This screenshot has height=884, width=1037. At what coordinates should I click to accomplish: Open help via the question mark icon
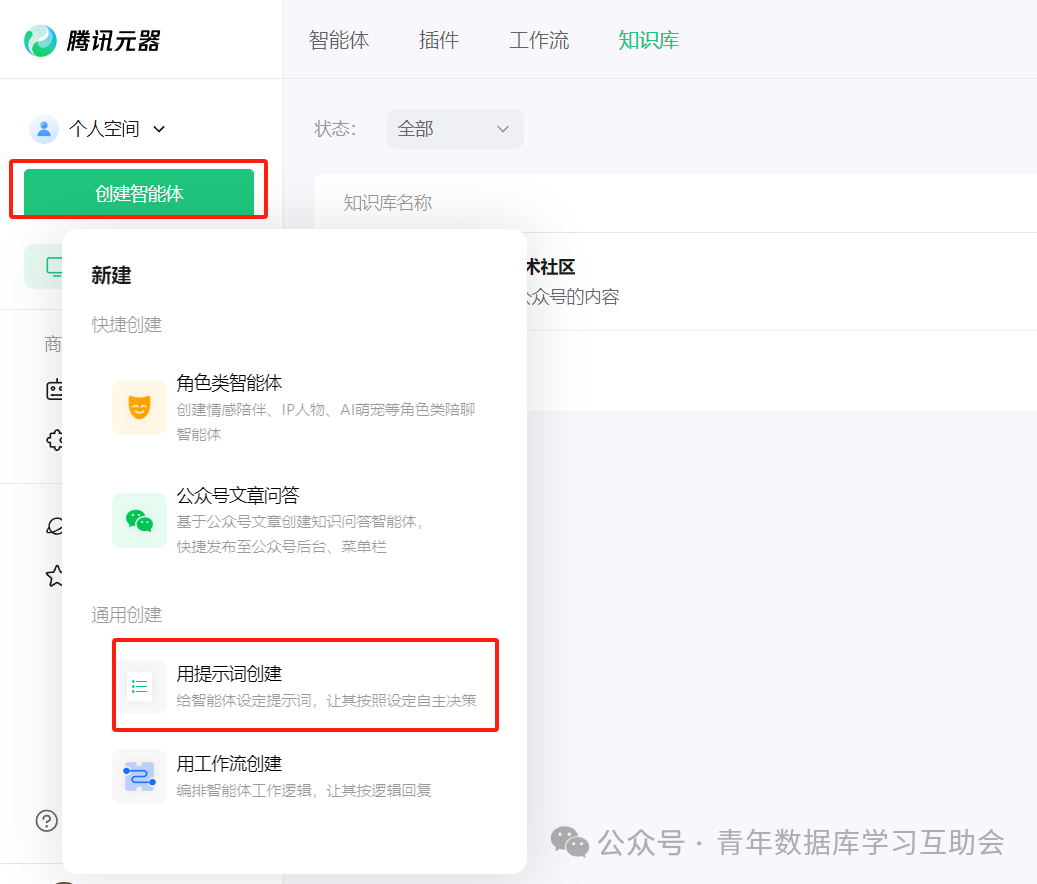(x=46, y=821)
